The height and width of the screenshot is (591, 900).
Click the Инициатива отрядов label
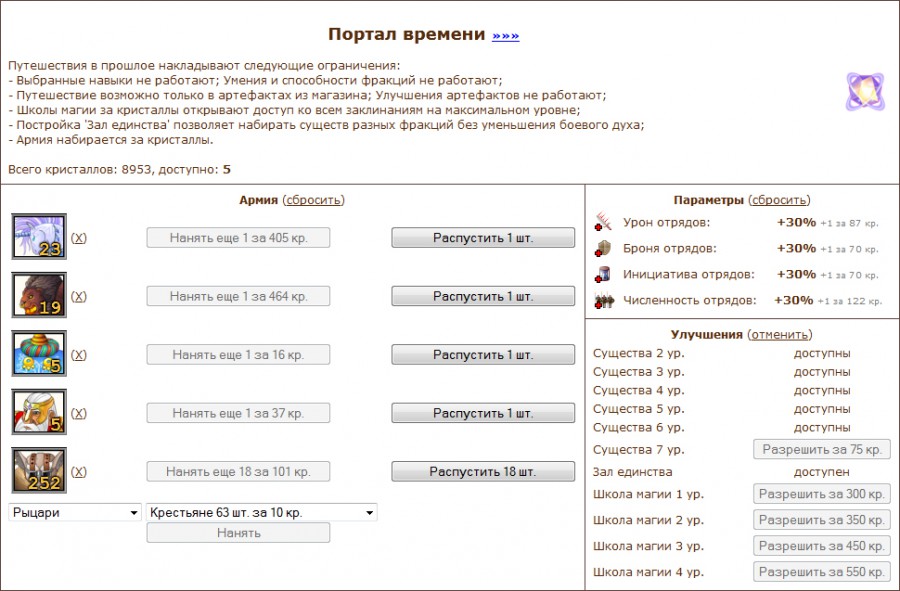(689, 274)
